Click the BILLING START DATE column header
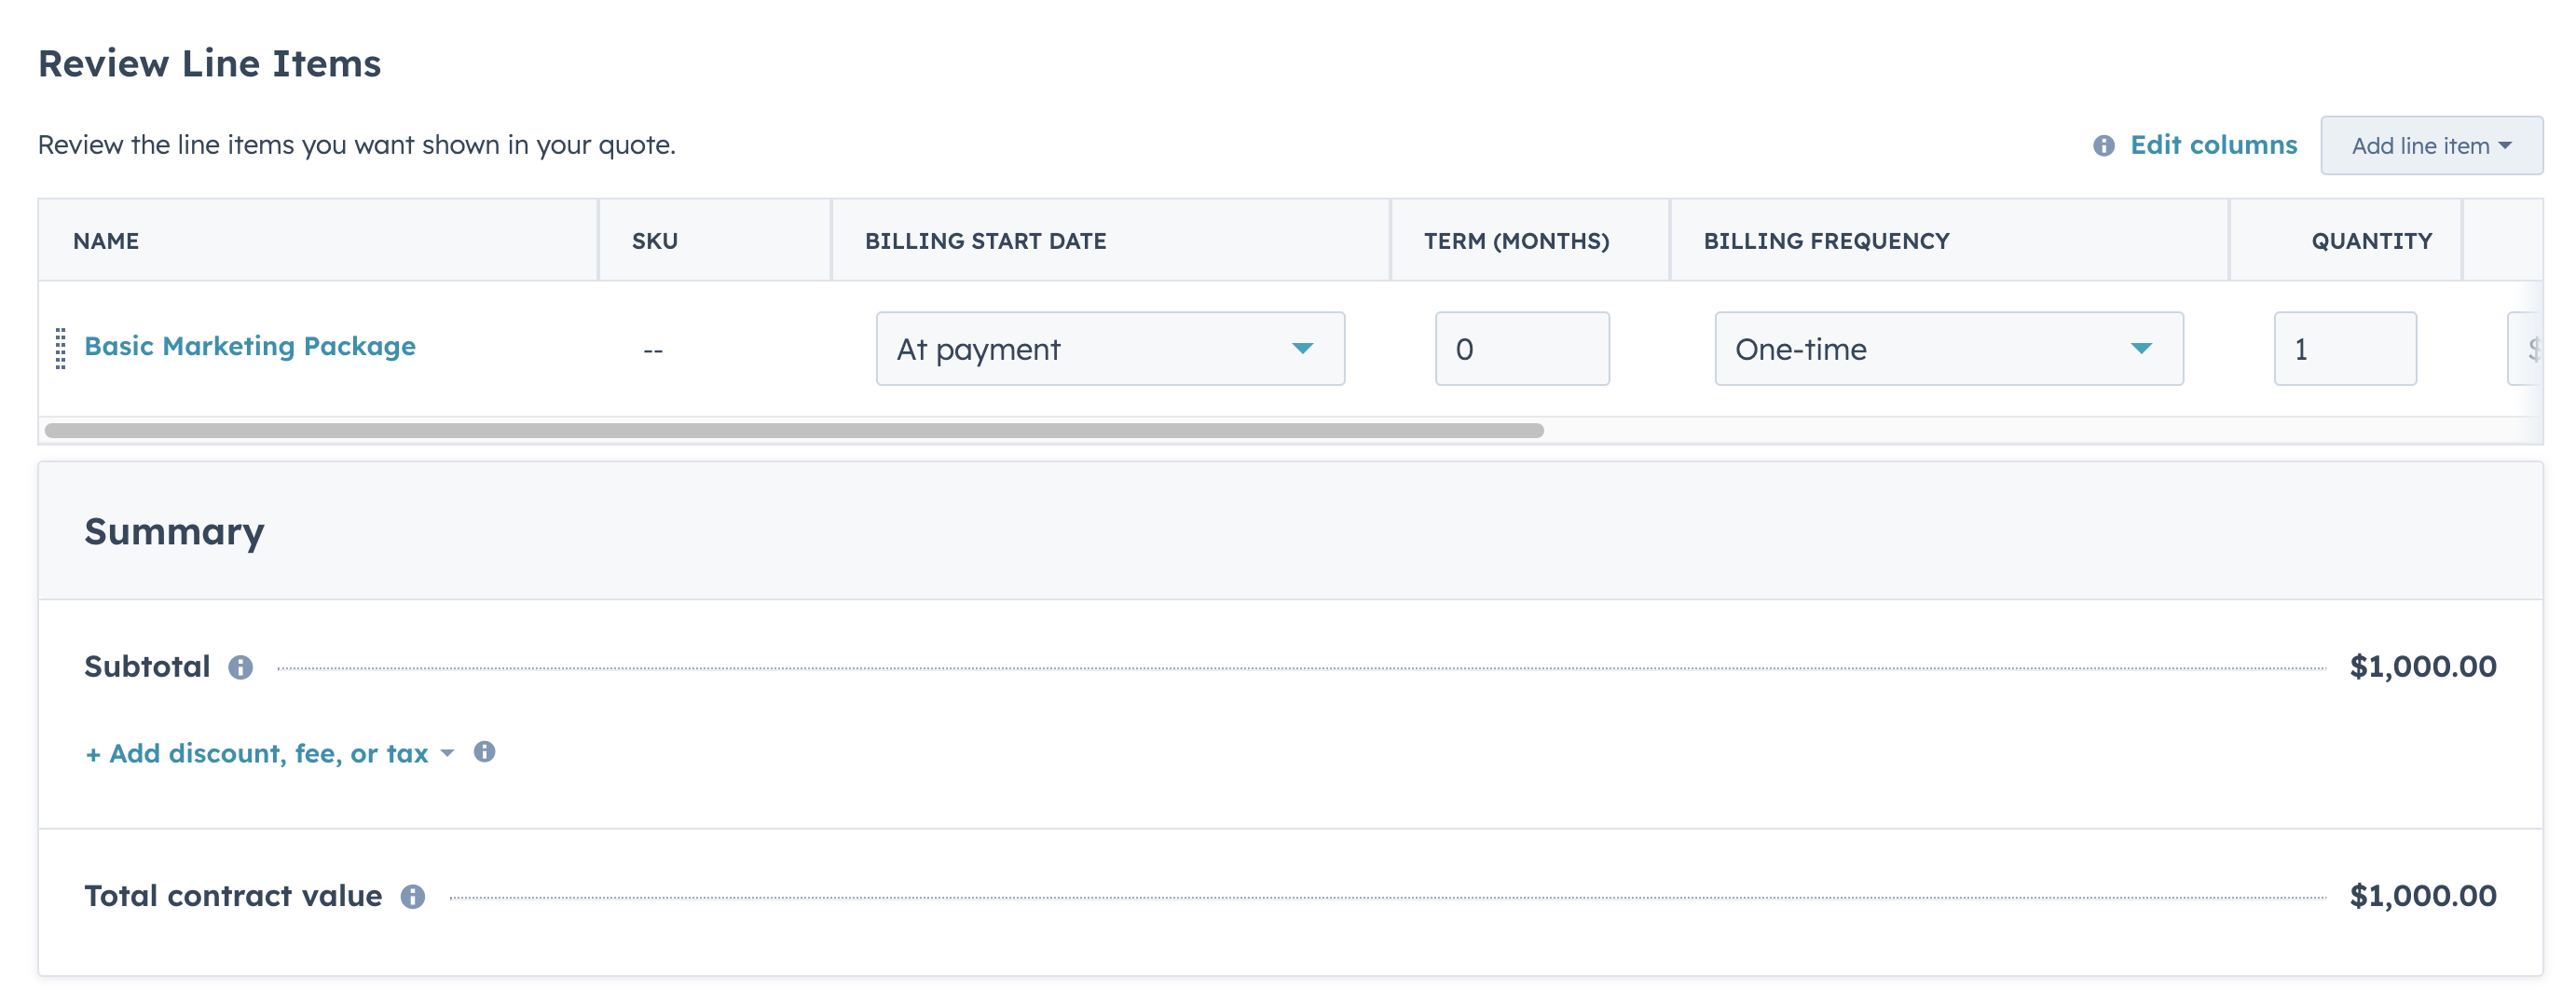This screenshot has width=2576, height=1003. pos(985,241)
